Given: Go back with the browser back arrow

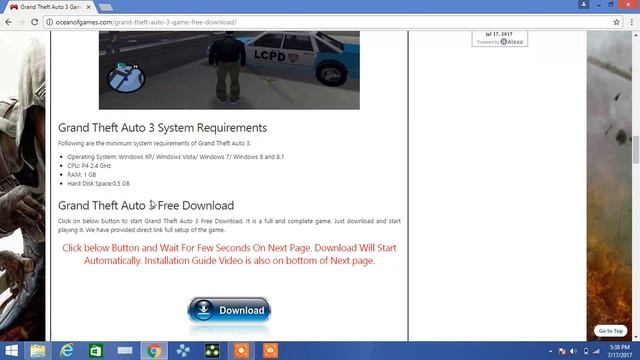Looking at the screenshot, I should coord(9,22).
